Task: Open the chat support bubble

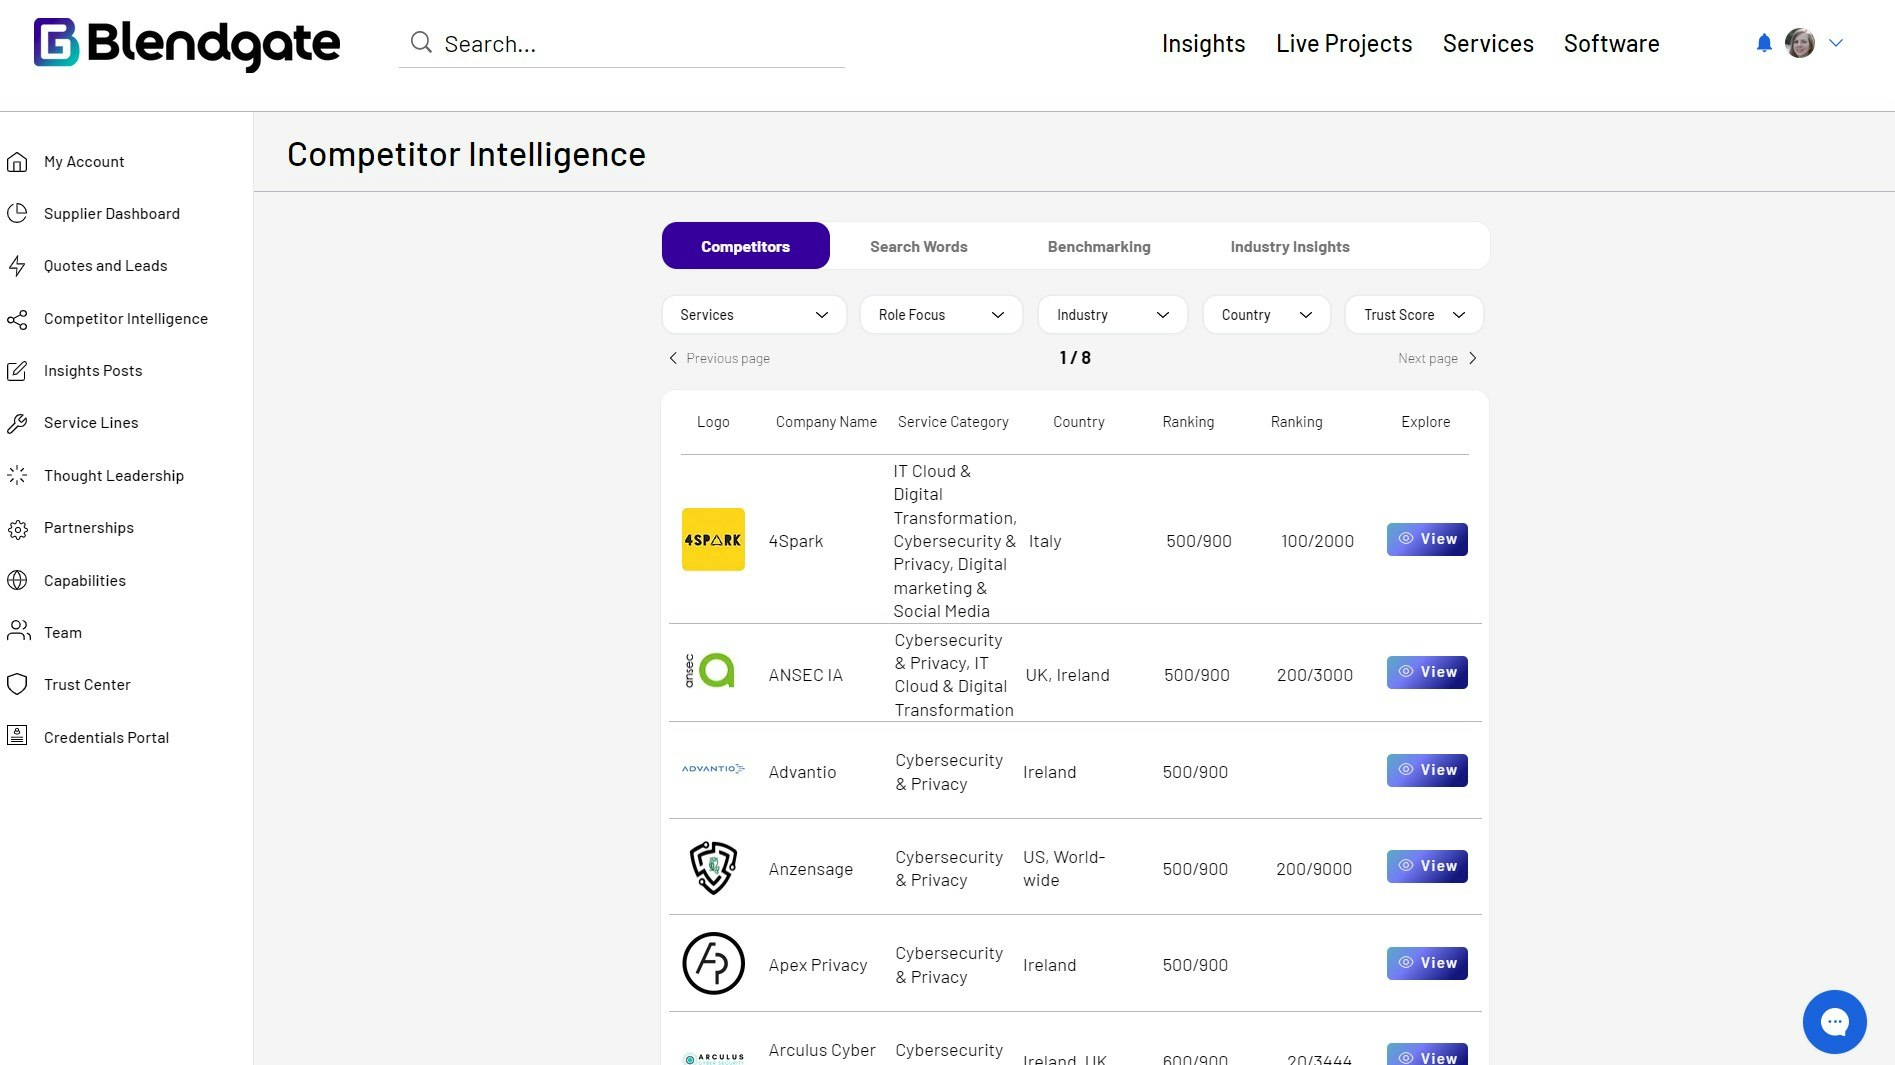Action: [1834, 1022]
